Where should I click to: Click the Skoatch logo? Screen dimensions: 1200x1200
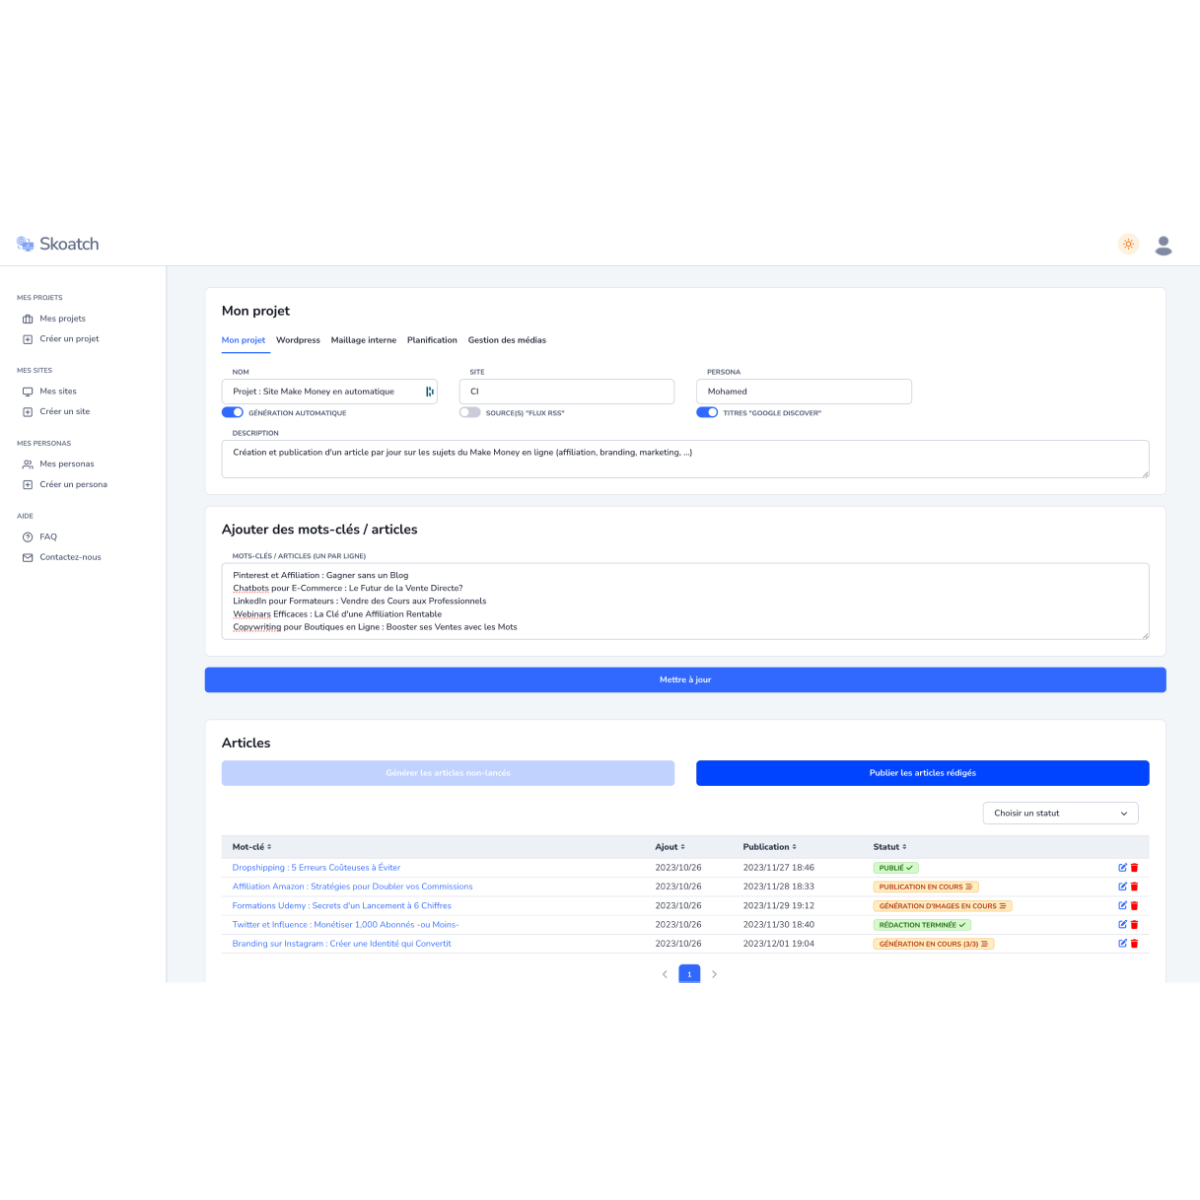58,244
